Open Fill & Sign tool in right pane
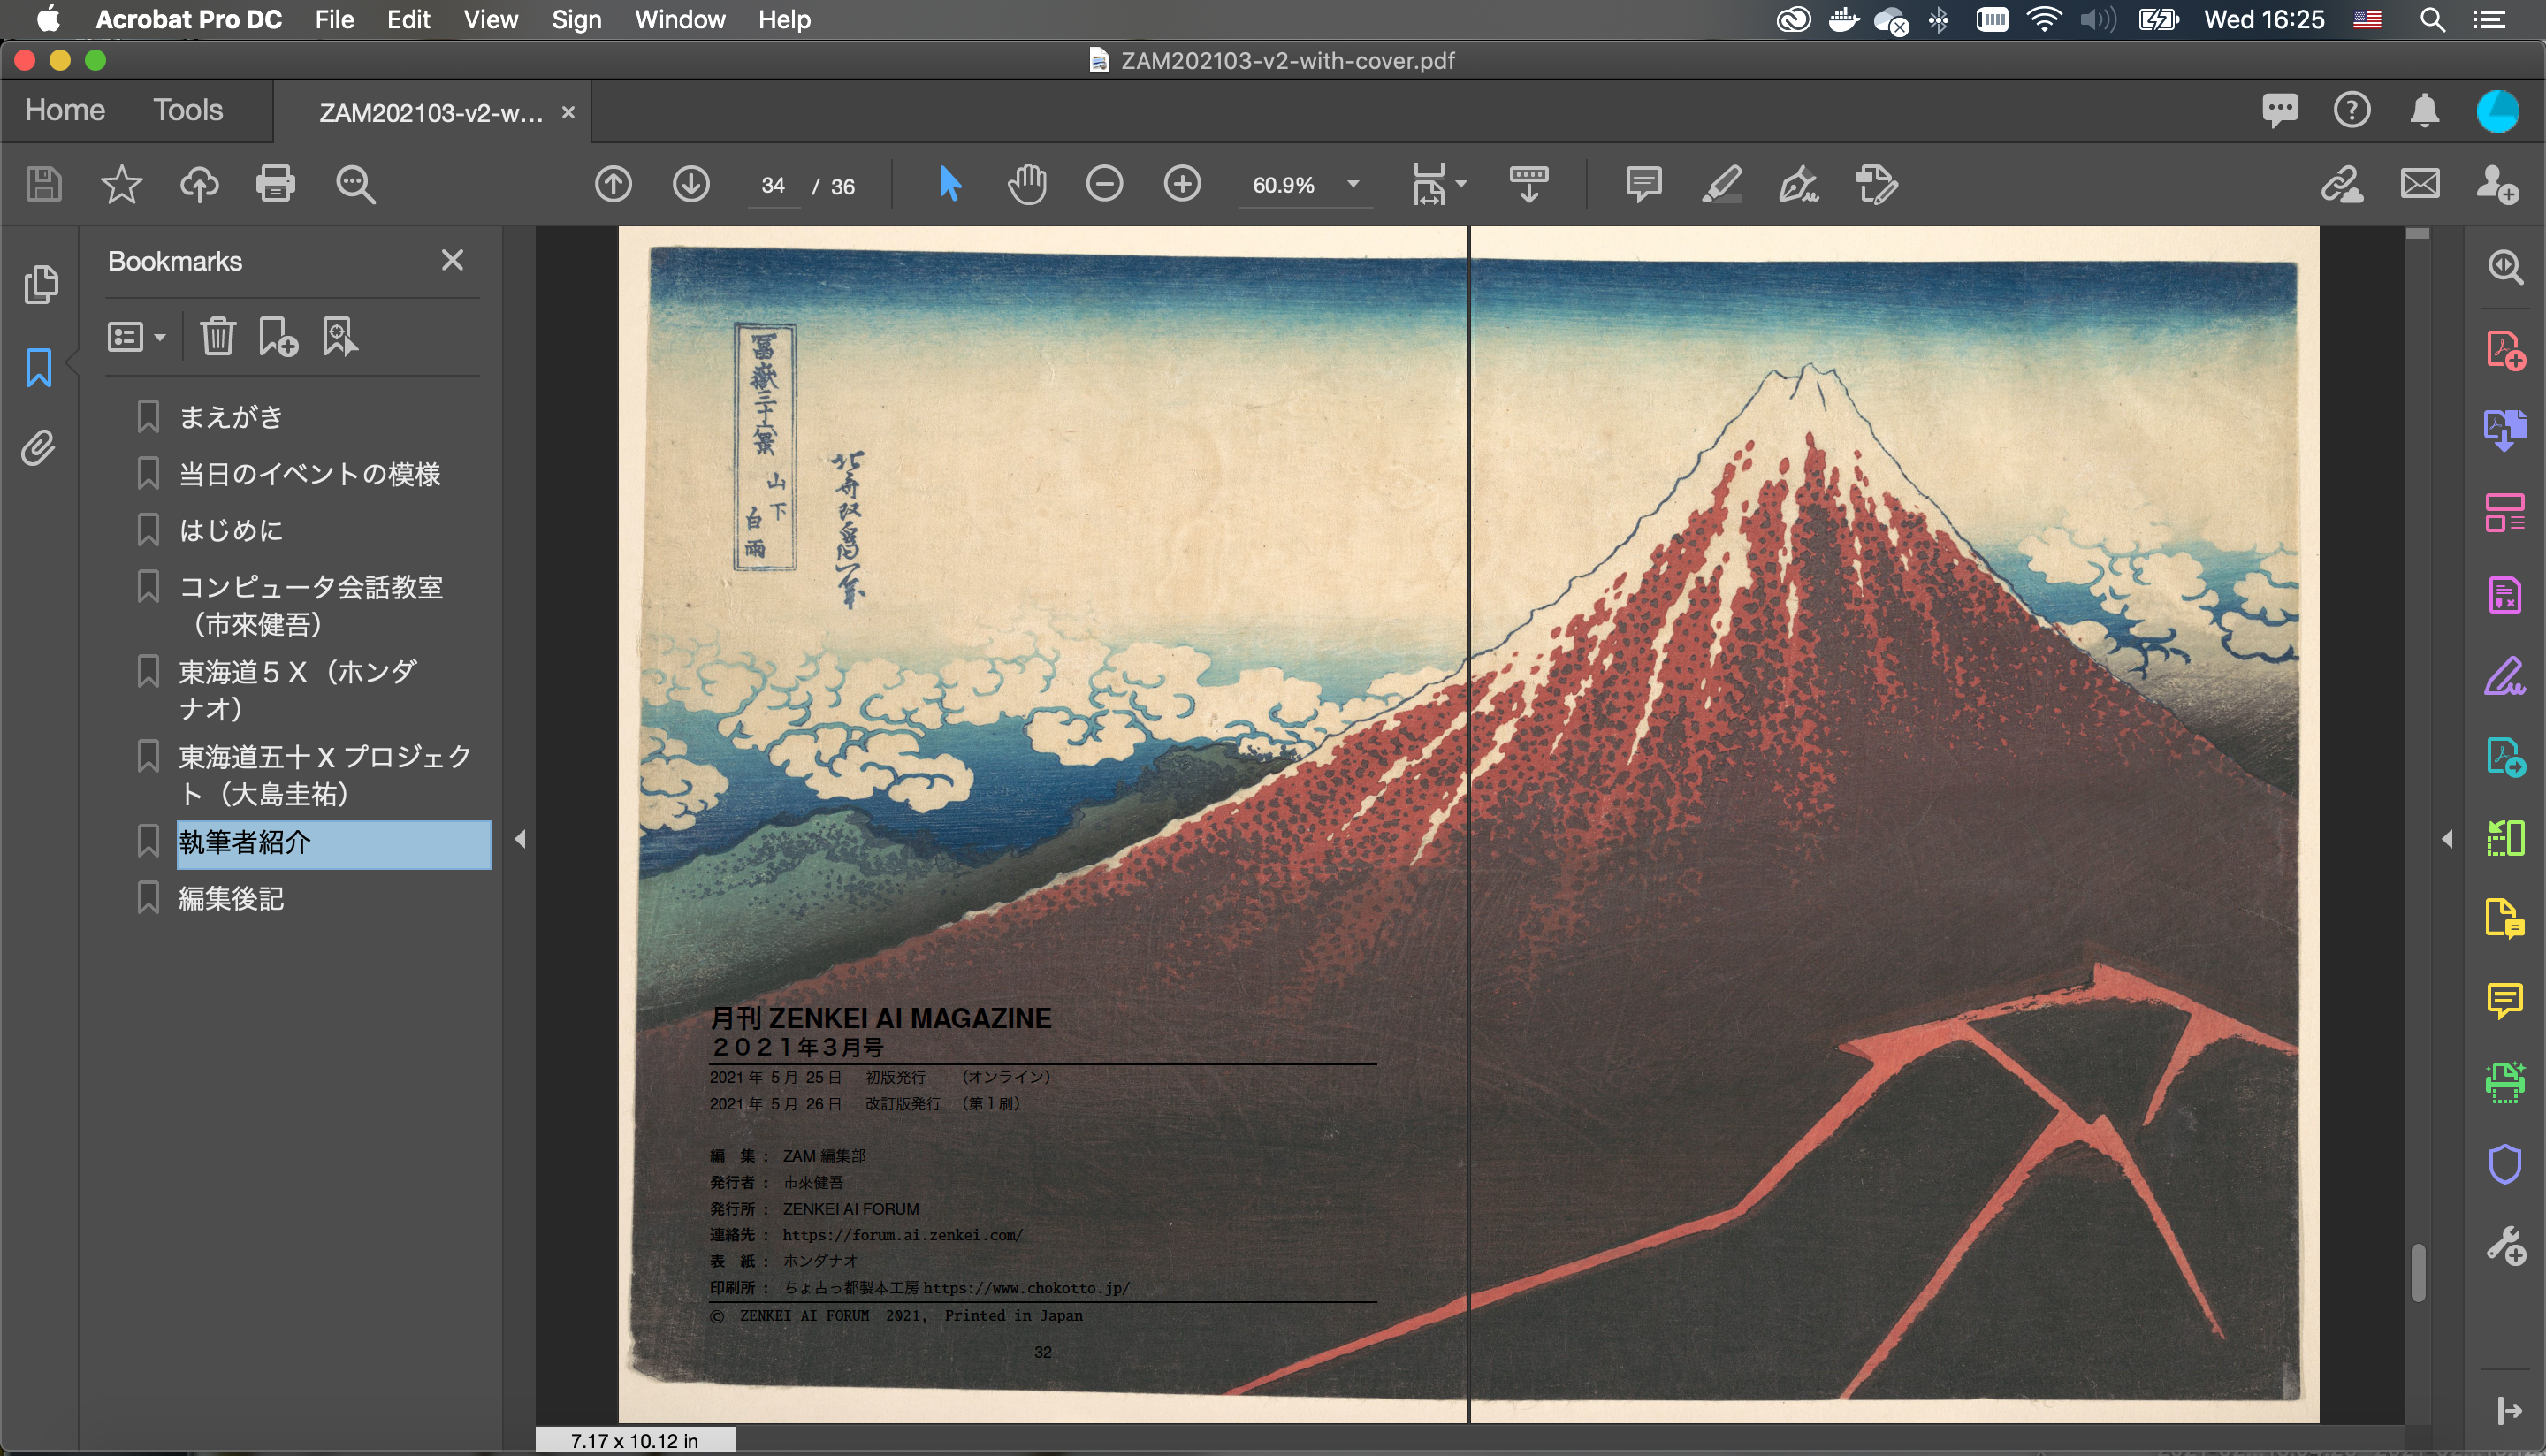The width and height of the screenshot is (2546, 1456). [x=2506, y=676]
